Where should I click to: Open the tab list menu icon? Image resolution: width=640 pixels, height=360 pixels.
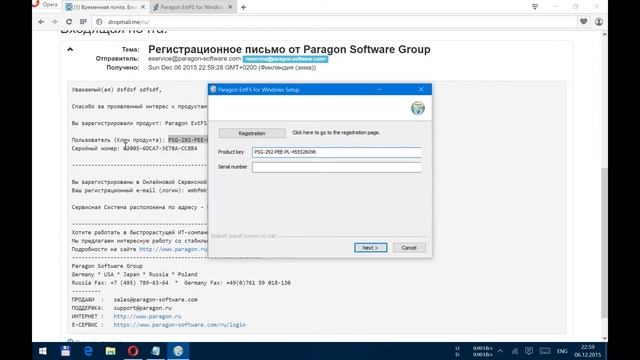(535, 7)
